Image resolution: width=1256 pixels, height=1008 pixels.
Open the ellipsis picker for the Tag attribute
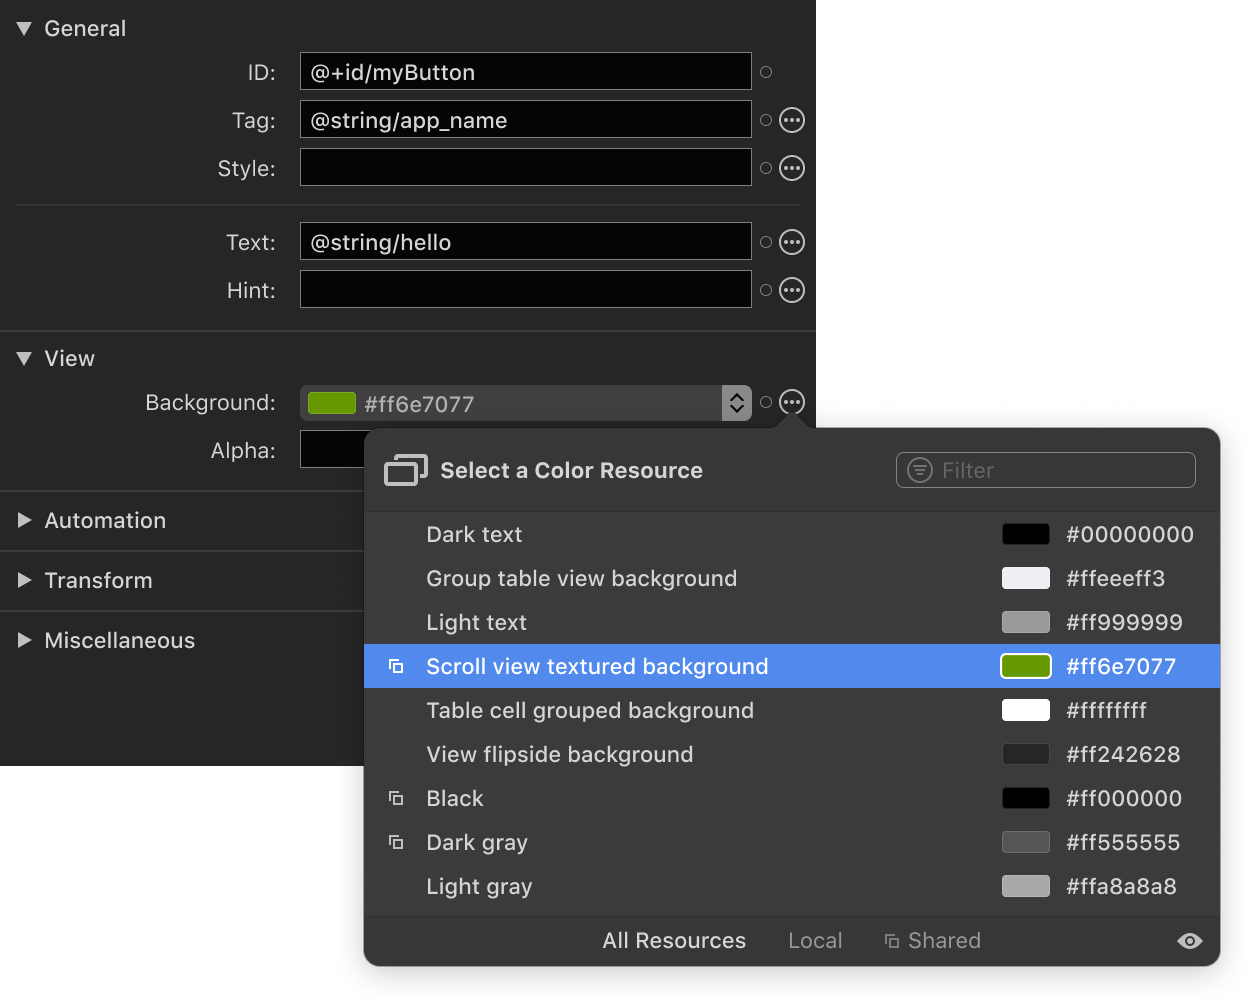(791, 119)
